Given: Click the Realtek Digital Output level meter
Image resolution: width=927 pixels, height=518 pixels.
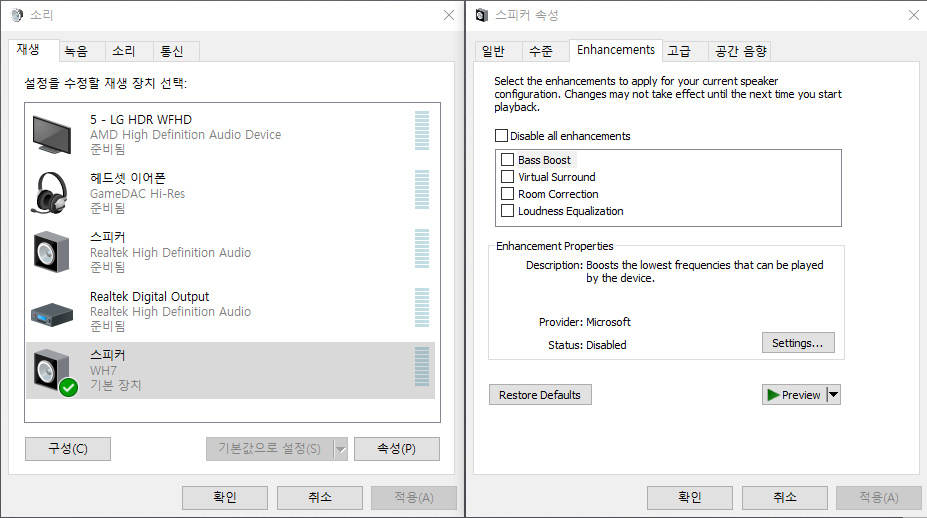Looking at the screenshot, I should point(422,307).
